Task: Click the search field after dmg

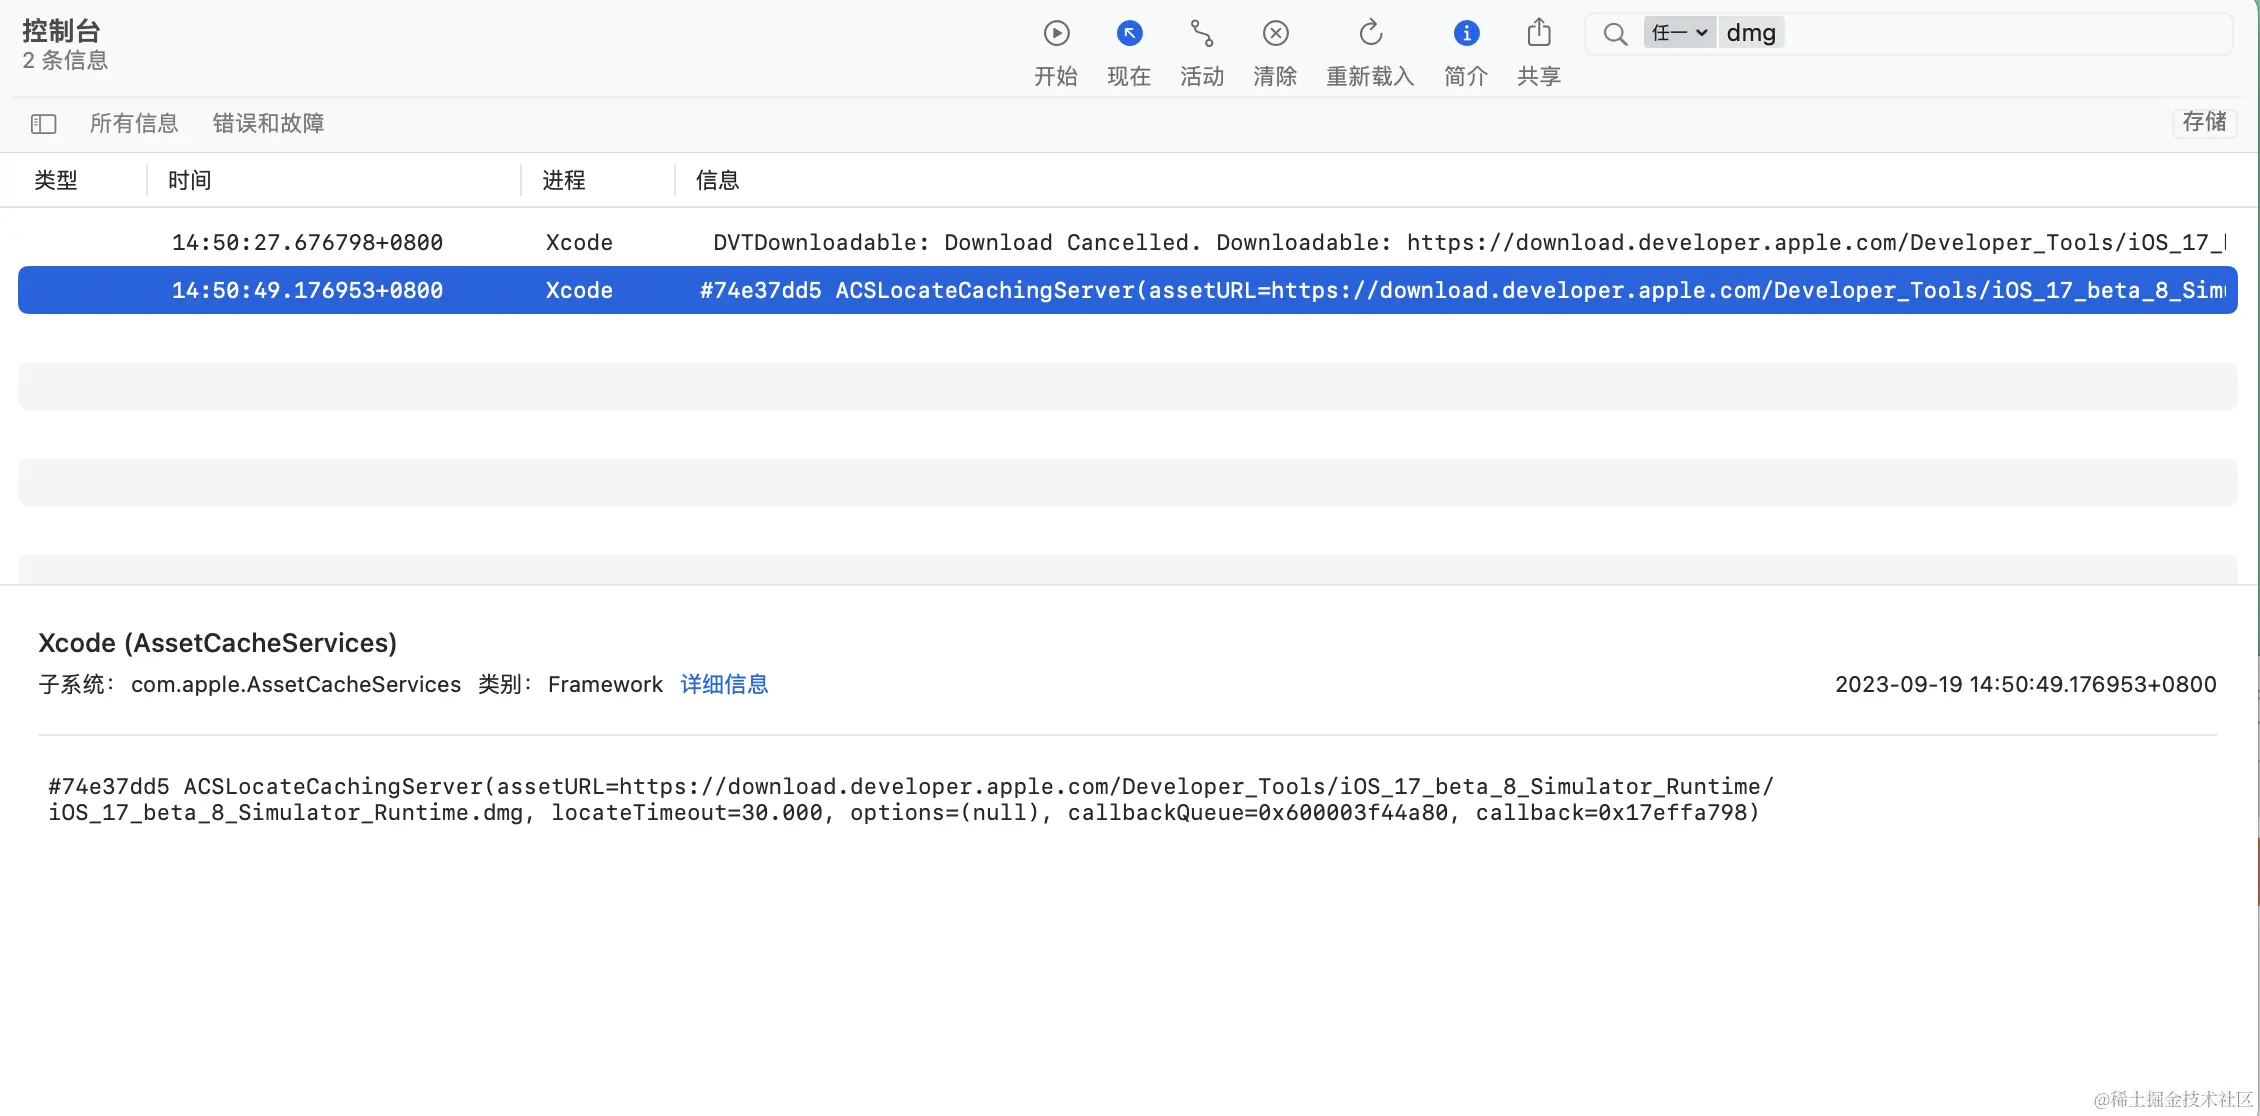Action: click(2000, 34)
